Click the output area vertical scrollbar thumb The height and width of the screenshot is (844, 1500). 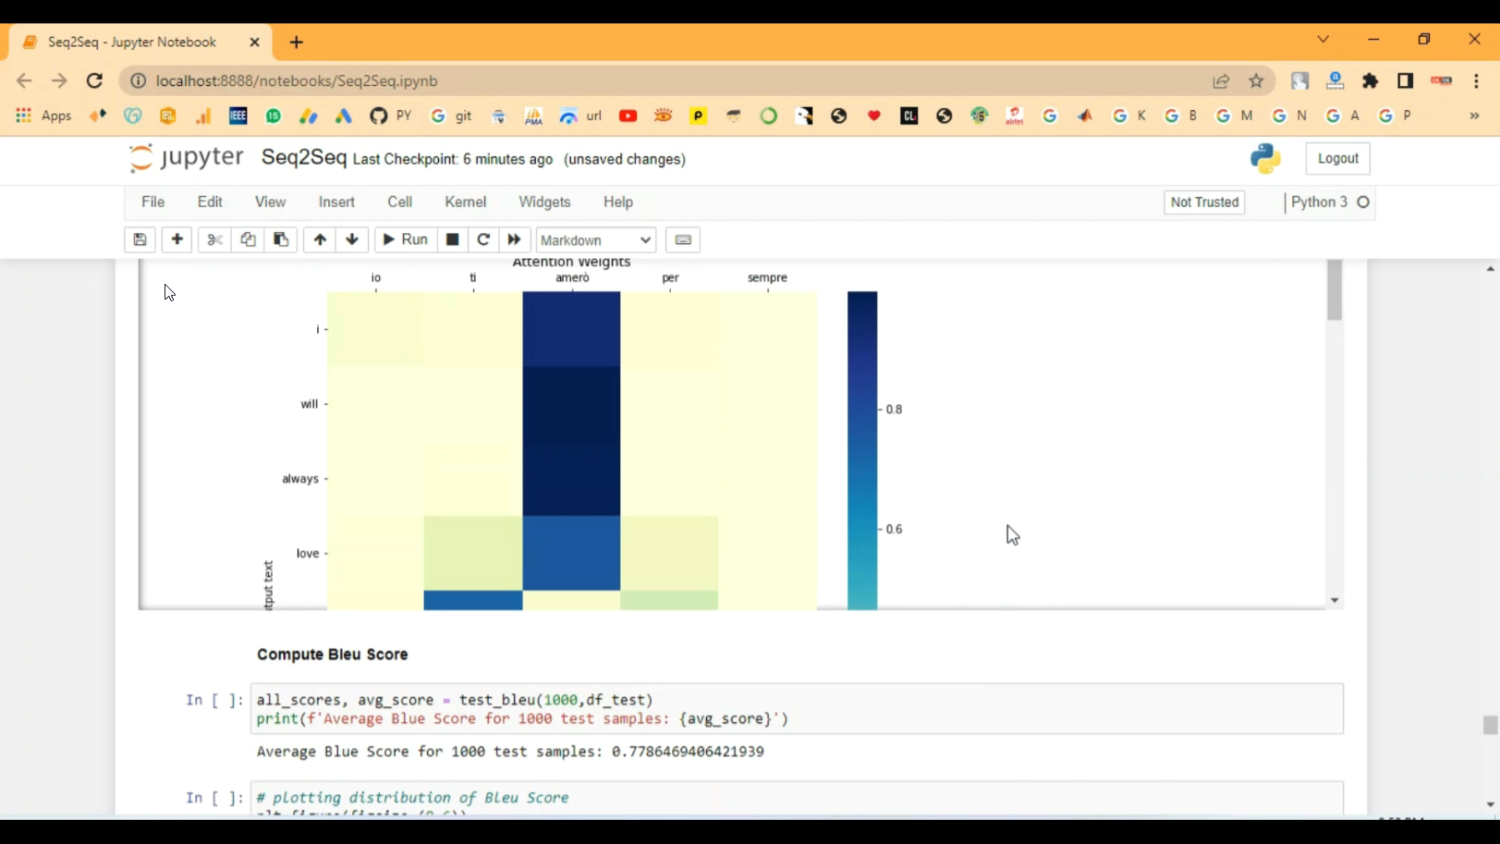click(1334, 292)
